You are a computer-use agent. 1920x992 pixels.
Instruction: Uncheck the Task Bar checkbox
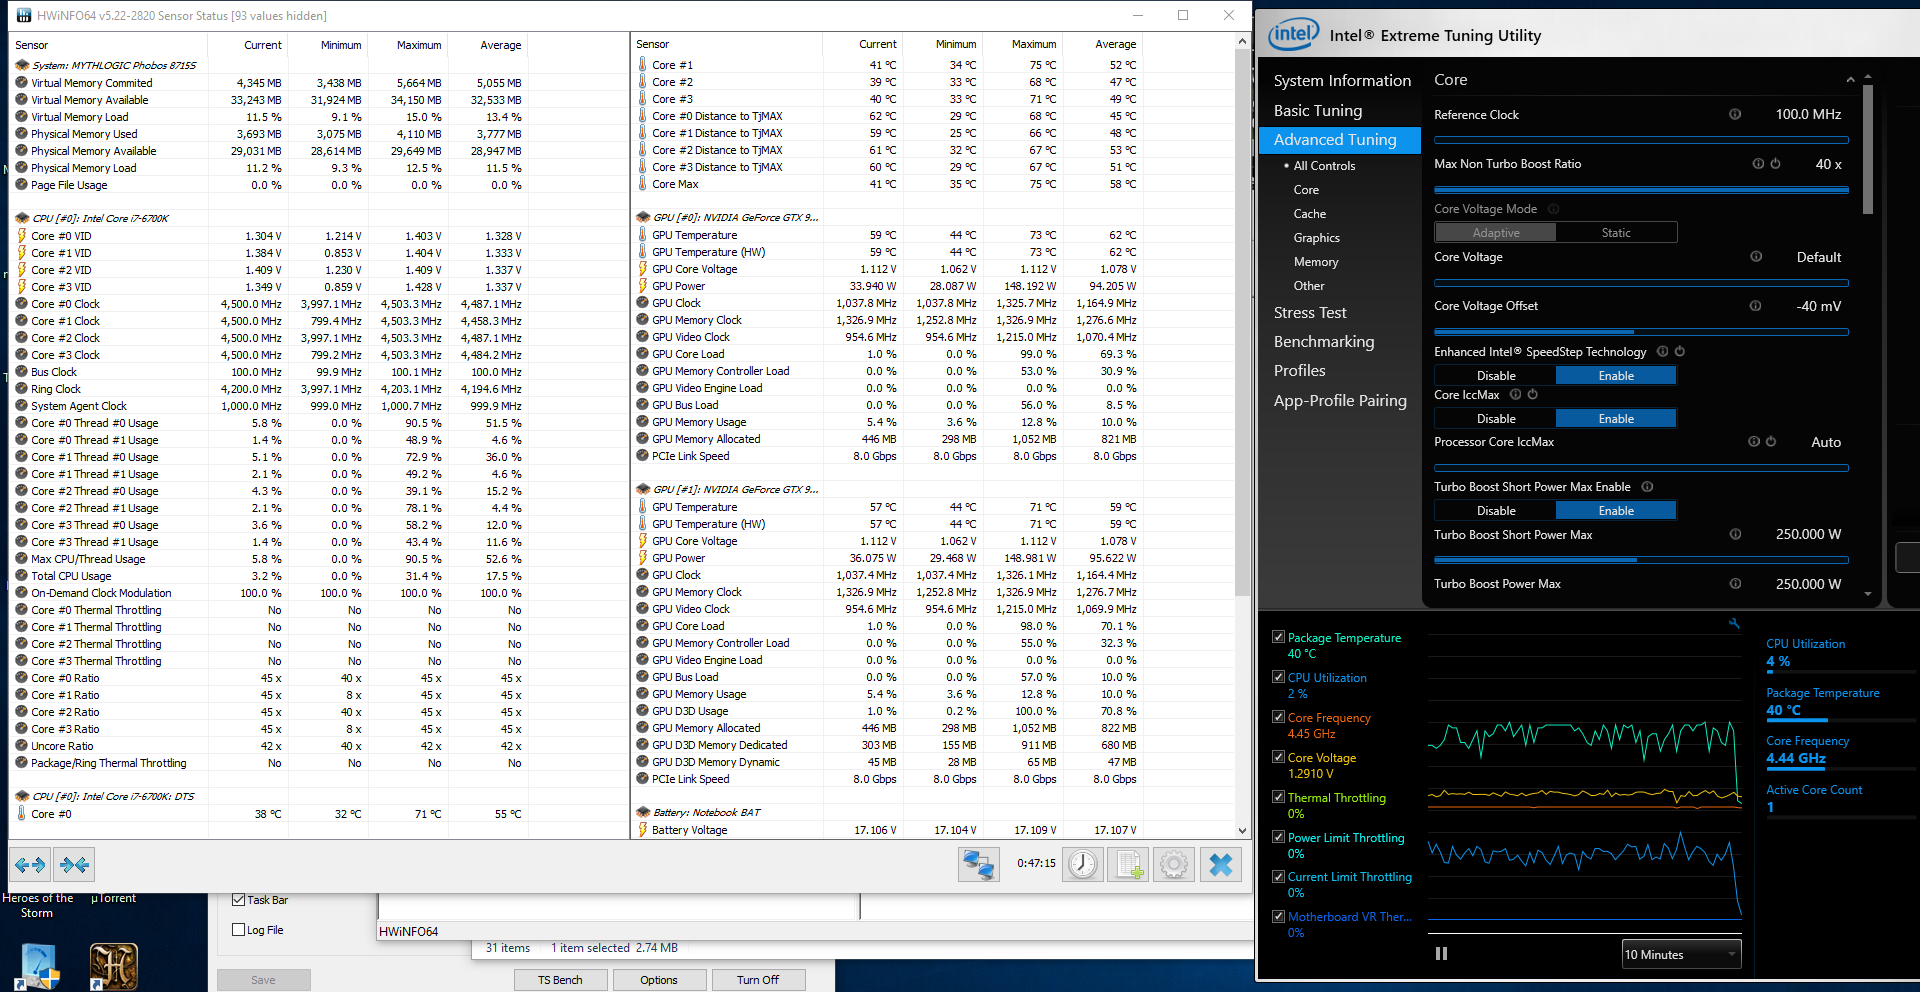coord(238,899)
